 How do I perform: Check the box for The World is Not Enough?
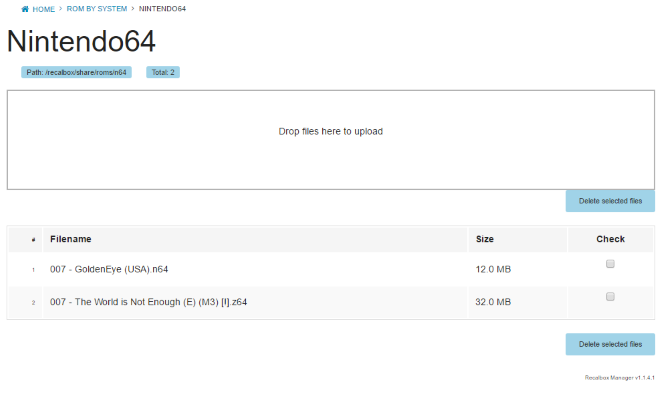point(610,297)
